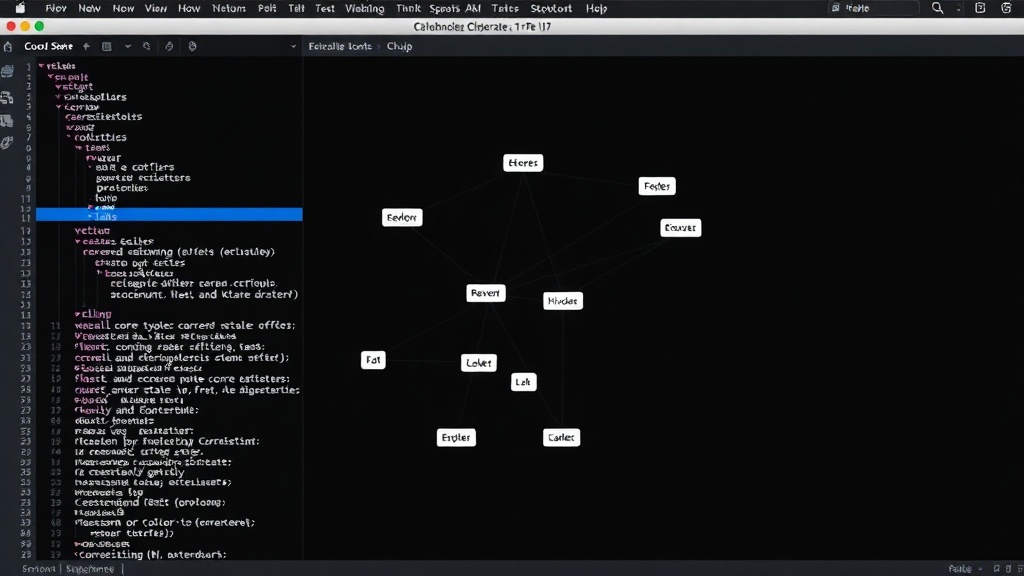Select the Ergler graph node

pyautogui.click(x=456, y=438)
